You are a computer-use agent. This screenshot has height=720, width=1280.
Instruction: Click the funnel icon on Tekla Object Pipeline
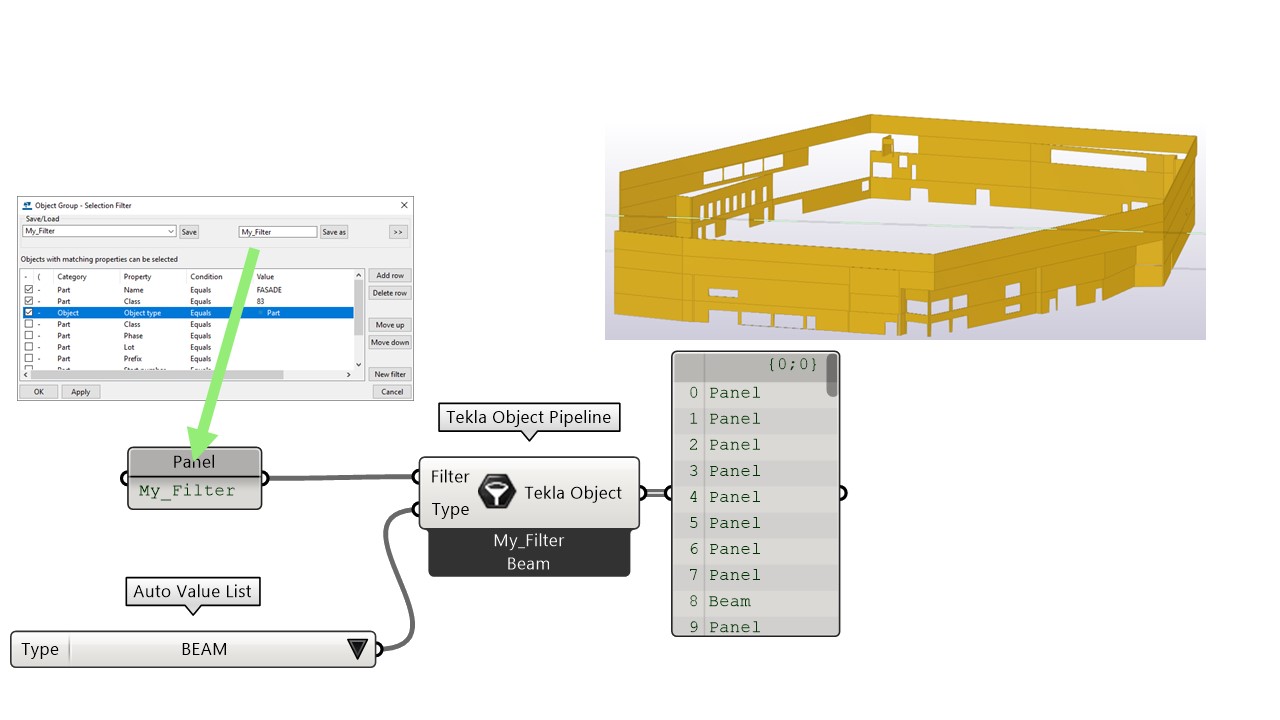pos(497,492)
